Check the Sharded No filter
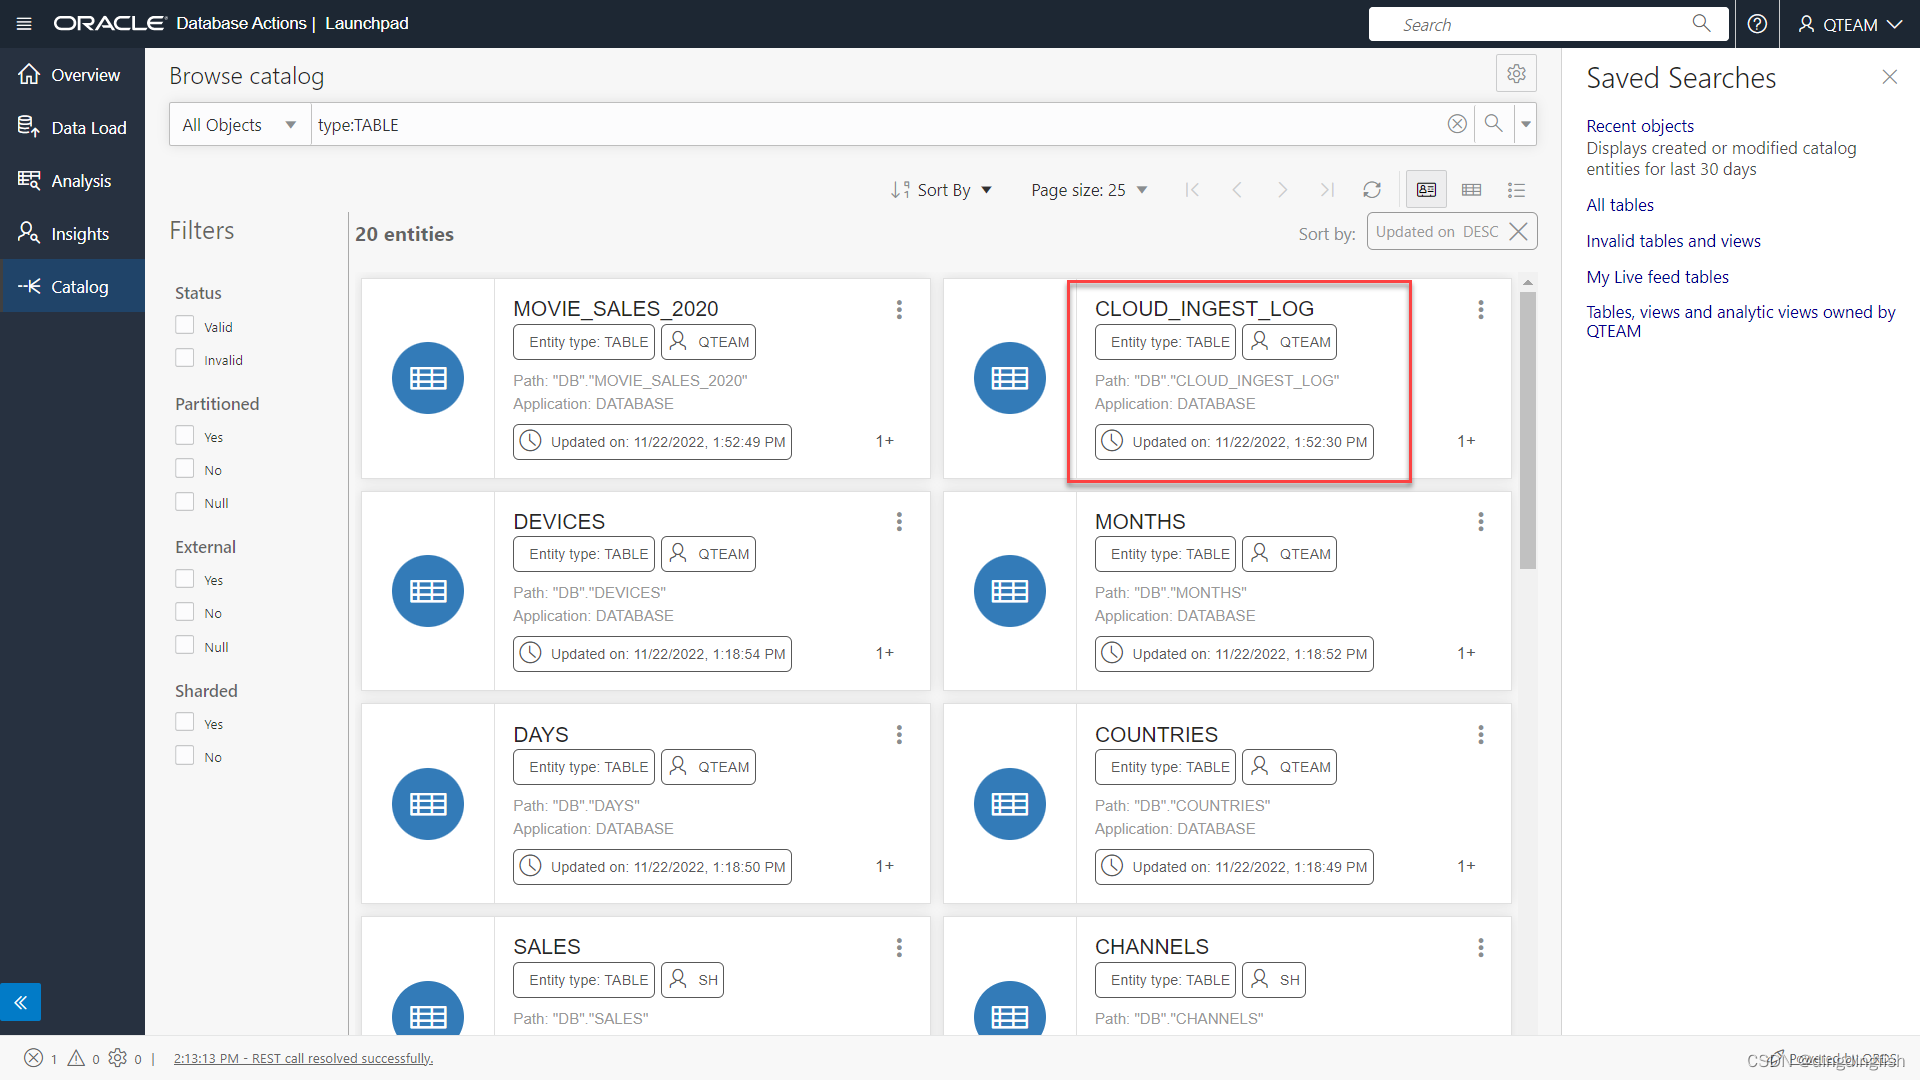 (185, 755)
